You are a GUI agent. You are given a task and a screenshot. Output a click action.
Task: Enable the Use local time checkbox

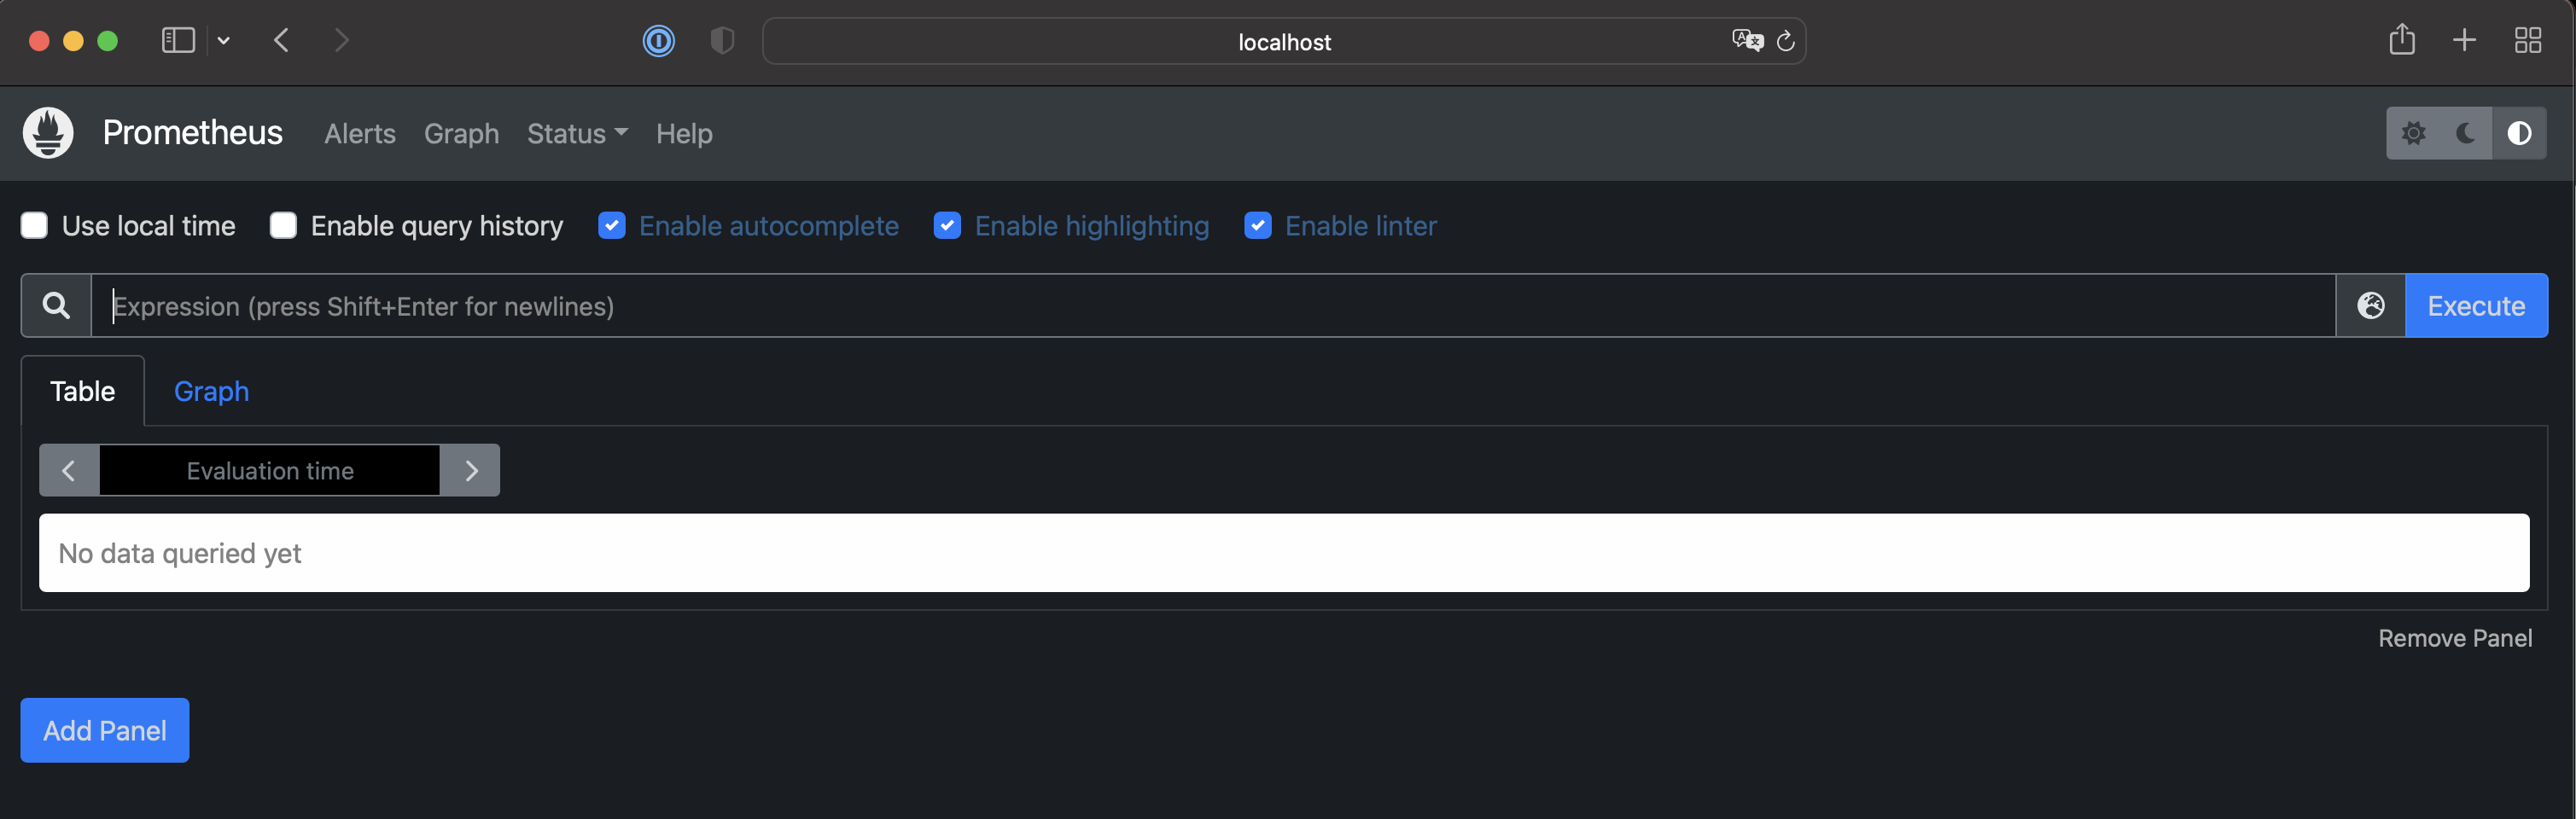point(35,226)
